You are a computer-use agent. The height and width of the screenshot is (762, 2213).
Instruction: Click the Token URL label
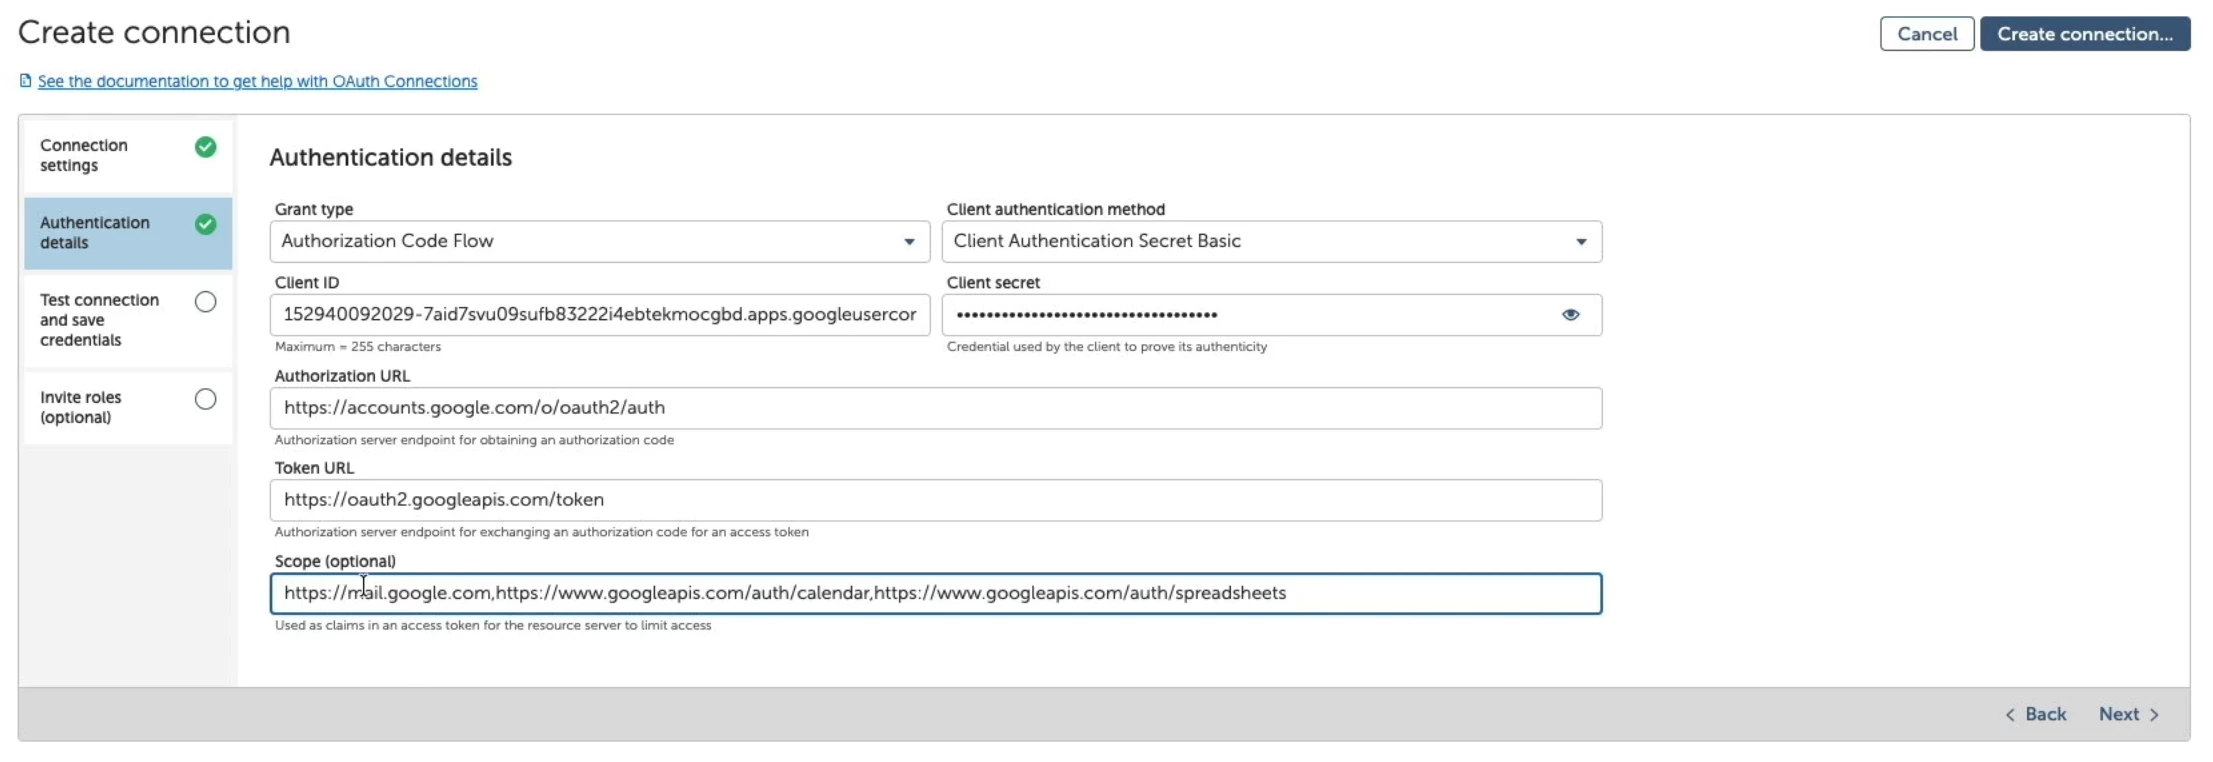[x=314, y=468]
